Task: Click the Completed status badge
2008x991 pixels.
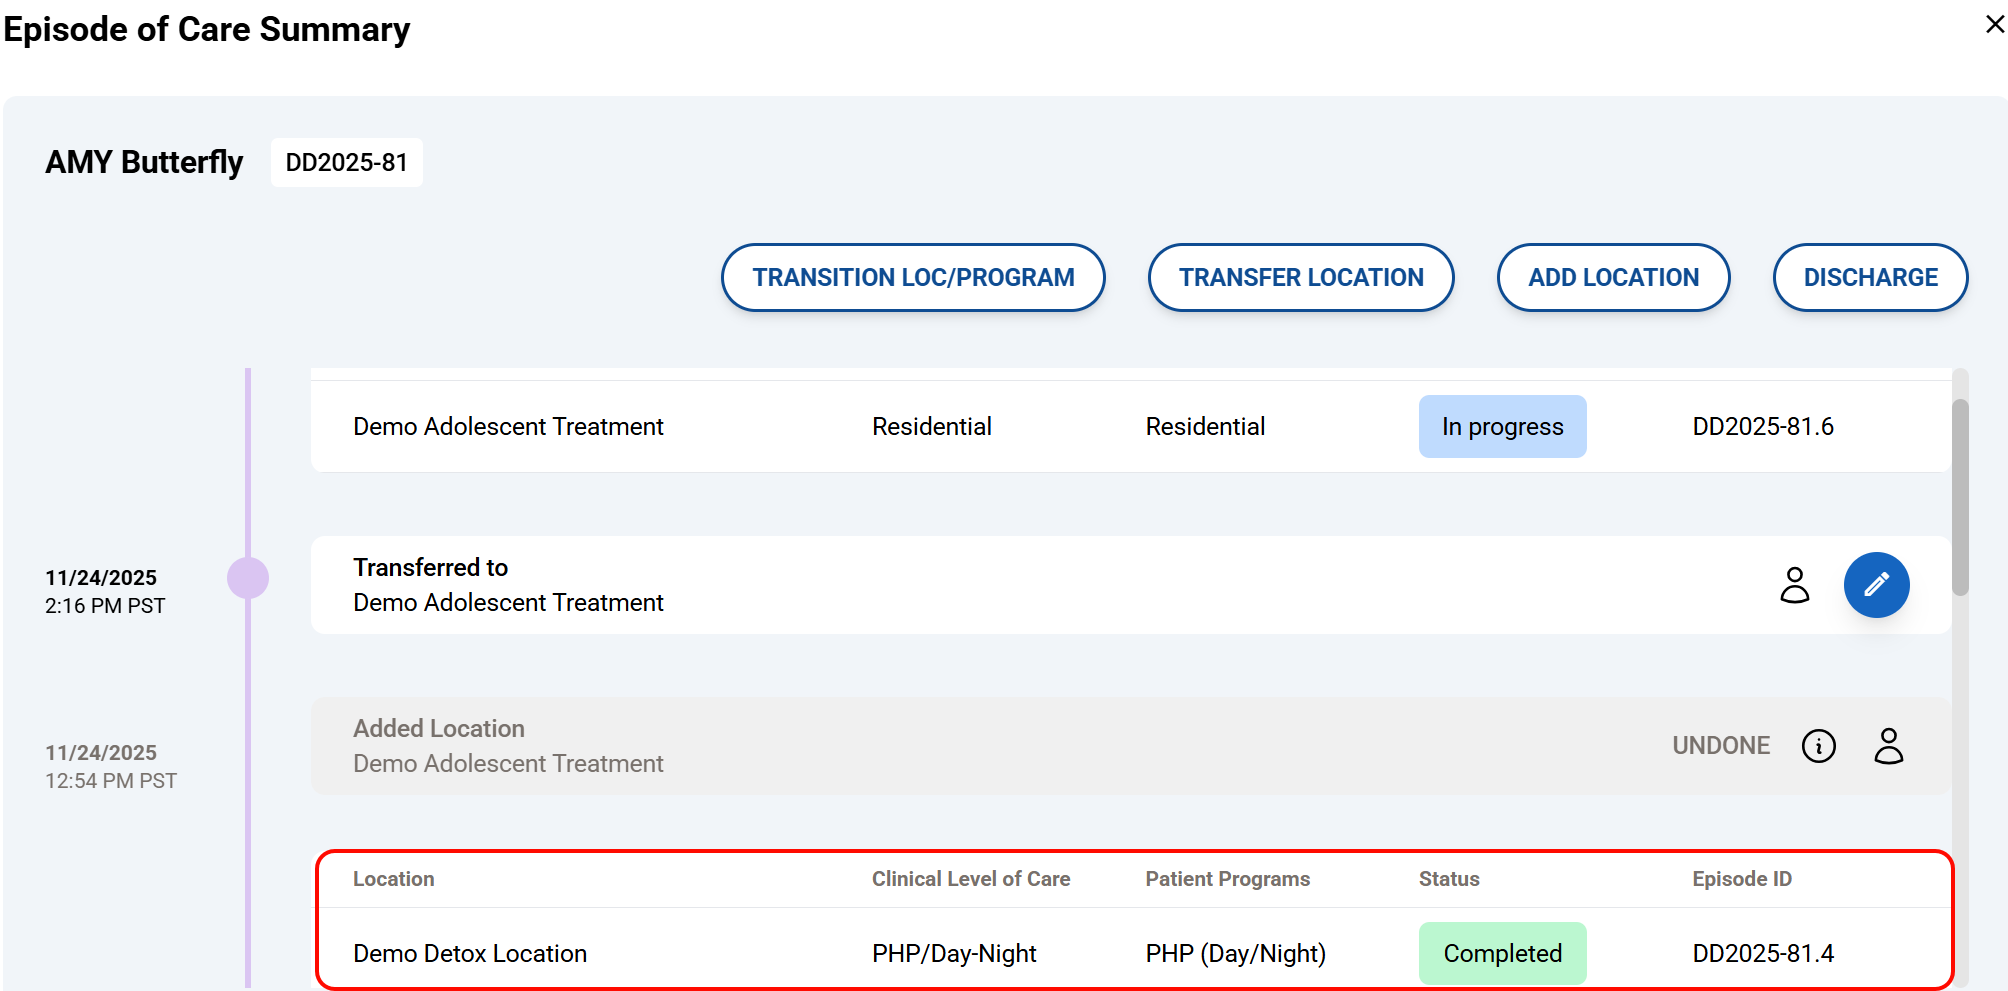Action: (x=1502, y=954)
